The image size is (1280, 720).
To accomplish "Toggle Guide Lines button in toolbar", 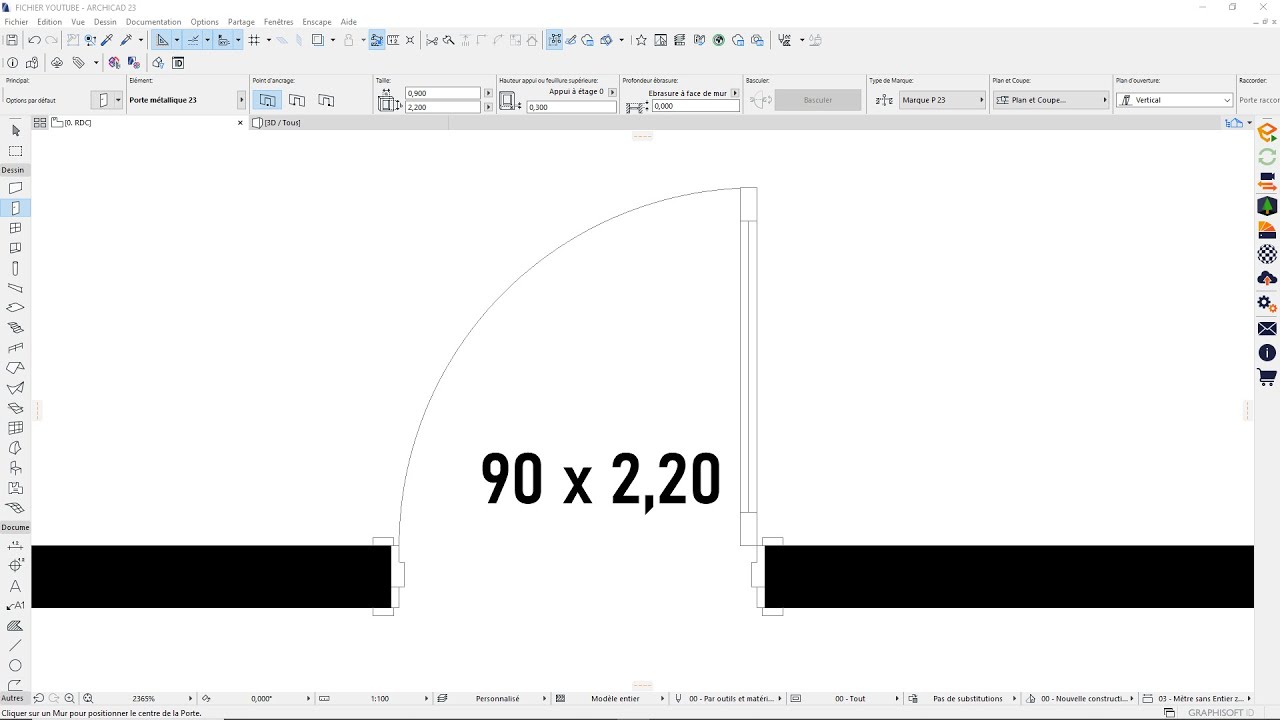I will 162,40.
